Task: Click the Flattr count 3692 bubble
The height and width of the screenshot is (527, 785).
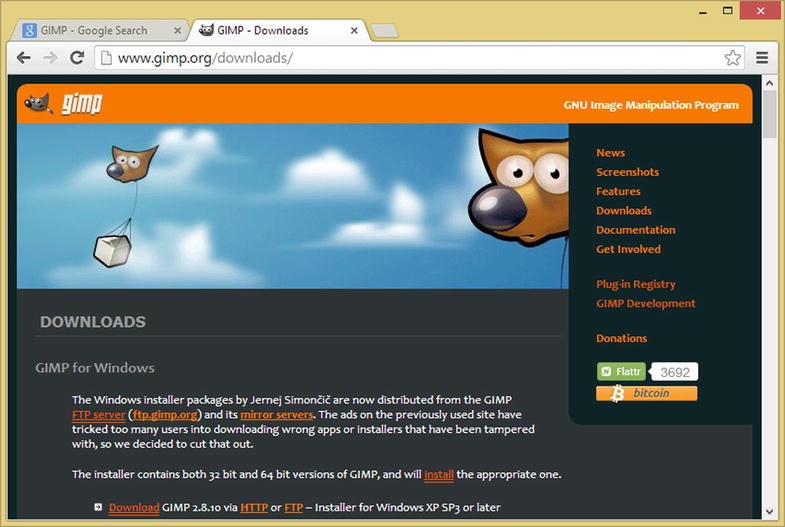Action: pyautogui.click(x=674, y=372)
